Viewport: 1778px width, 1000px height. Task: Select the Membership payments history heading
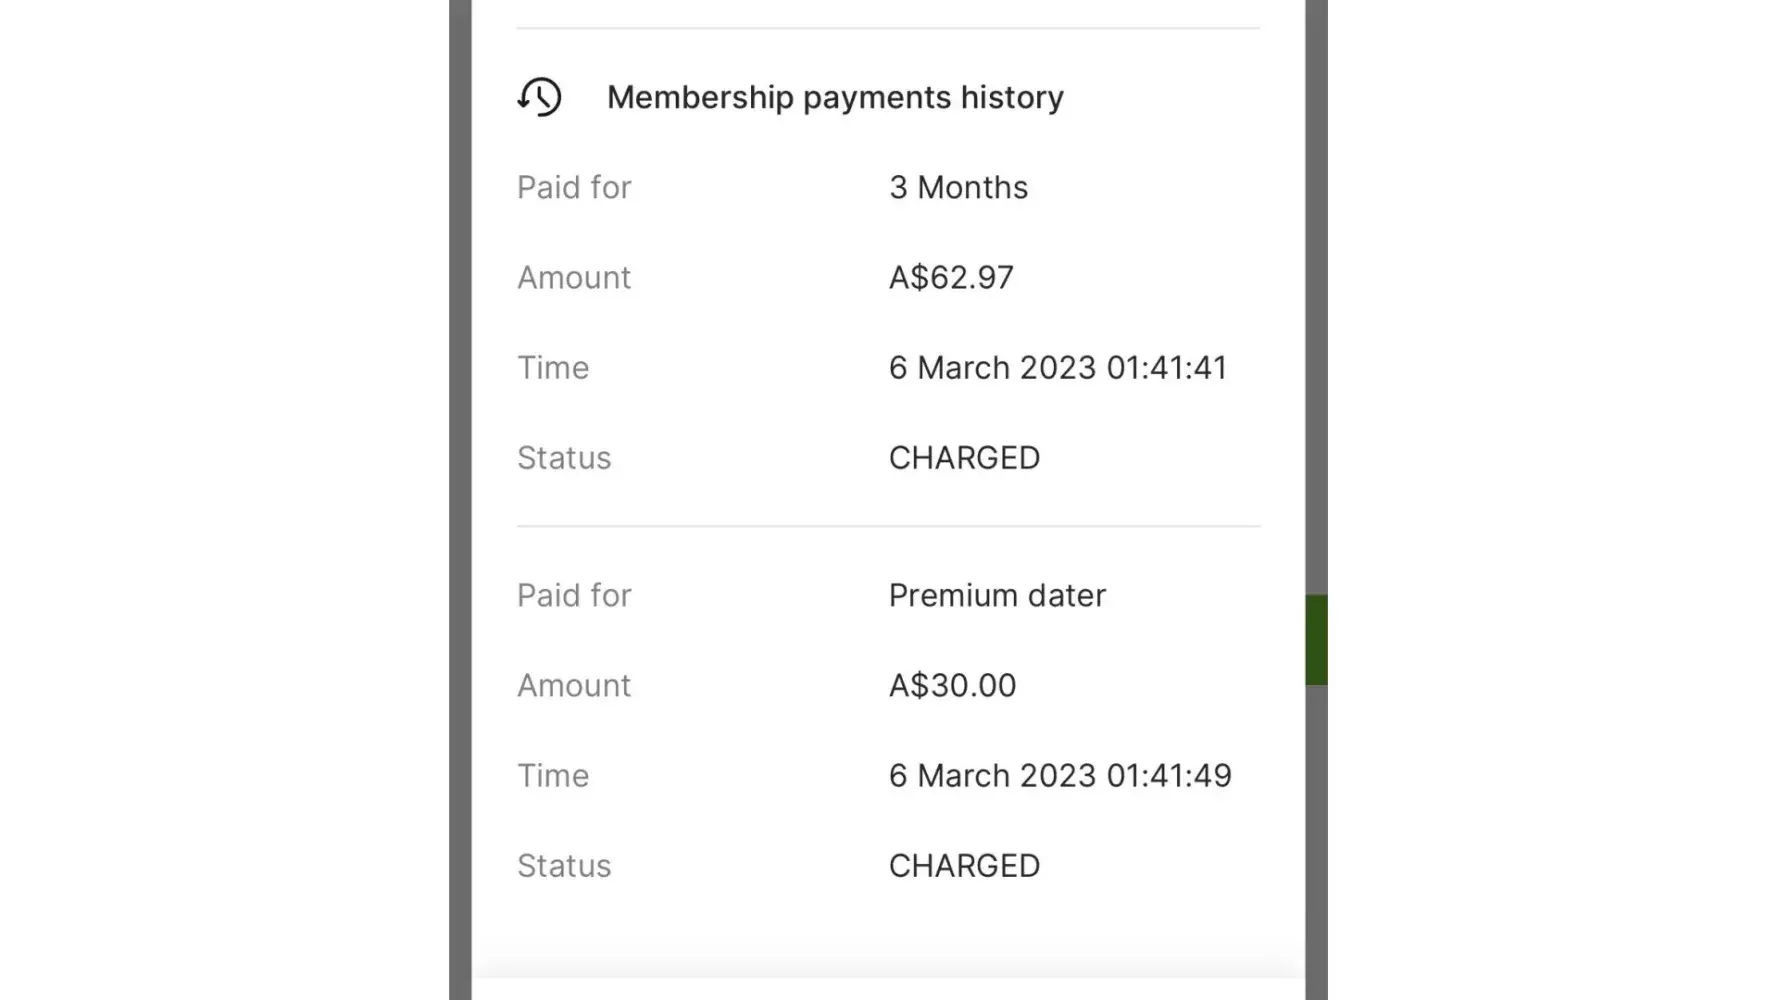tap(835, 97)
